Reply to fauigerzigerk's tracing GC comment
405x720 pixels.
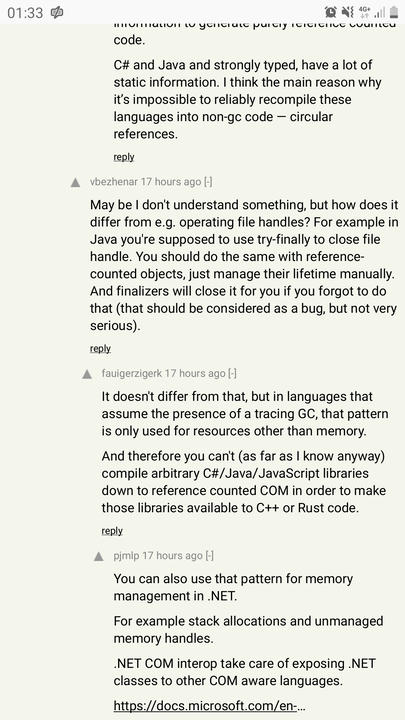coord(112,531)
